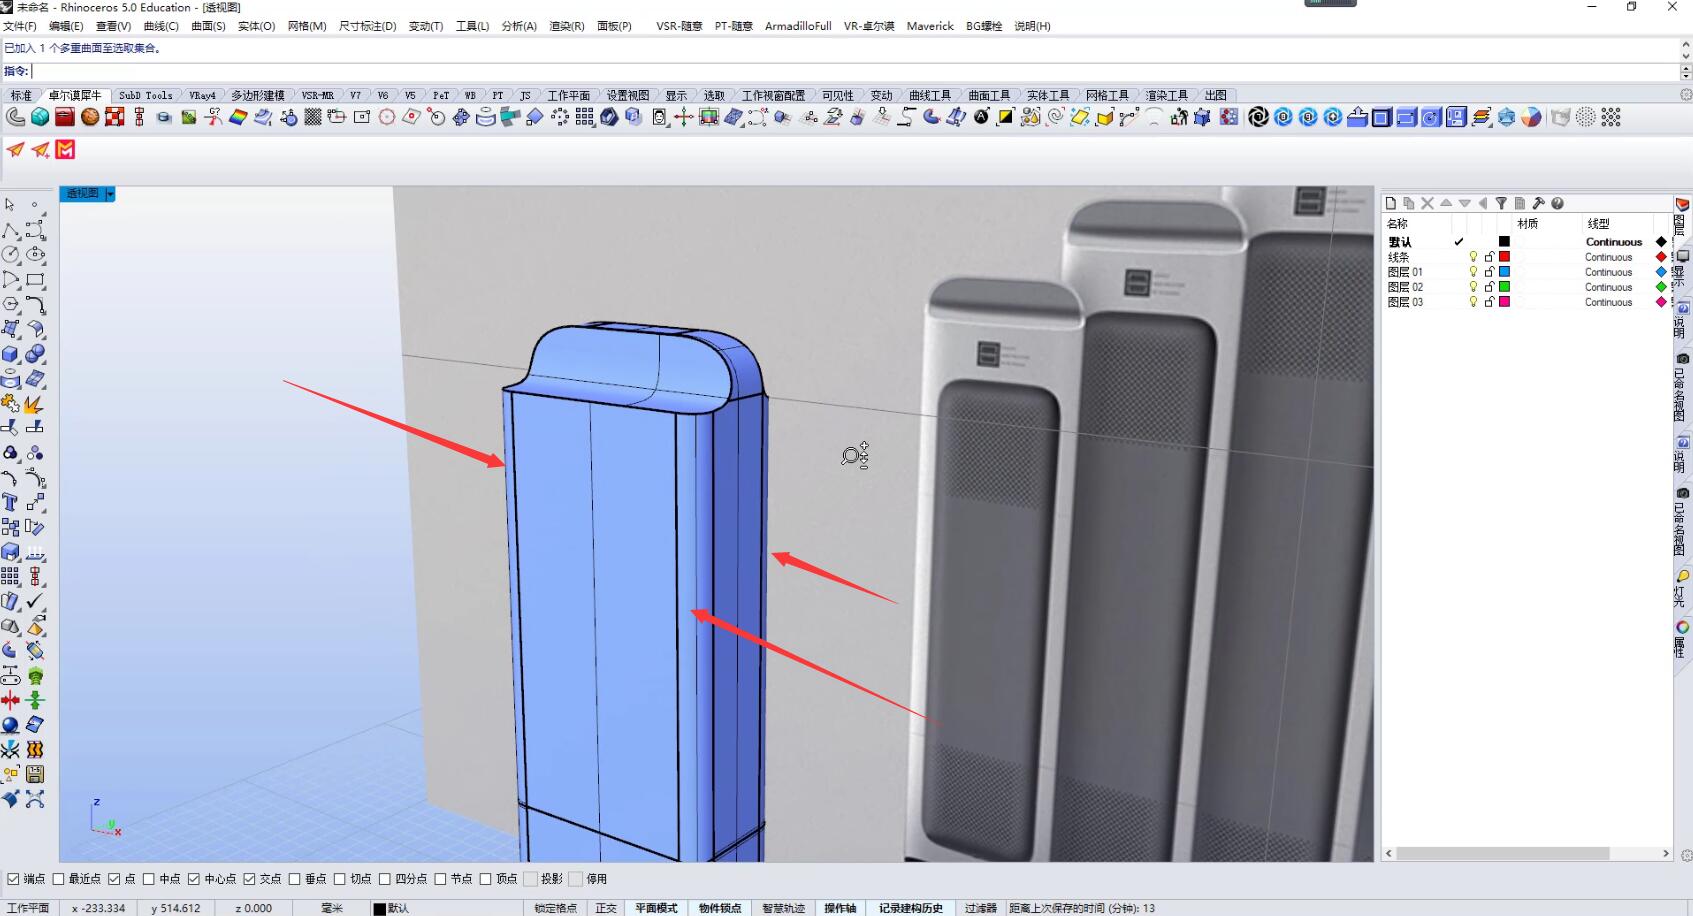
Task: Click the colored pie sphere icon in toolbar
Action: pyautogui.click(x=1531, y=117)
